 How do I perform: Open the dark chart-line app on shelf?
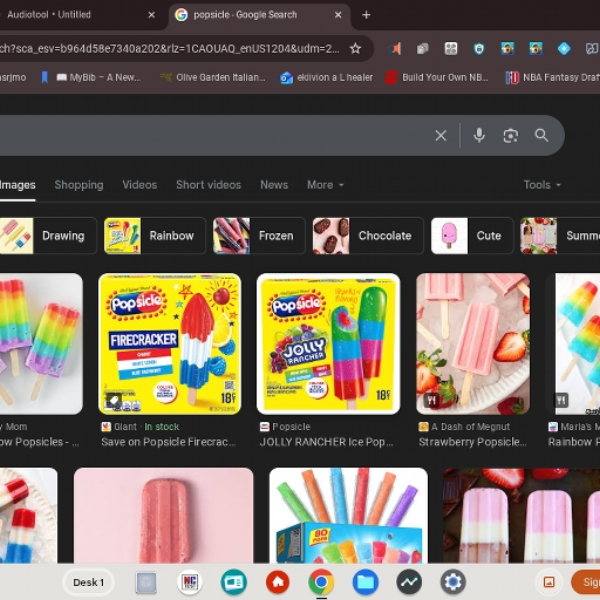point(409,582)
